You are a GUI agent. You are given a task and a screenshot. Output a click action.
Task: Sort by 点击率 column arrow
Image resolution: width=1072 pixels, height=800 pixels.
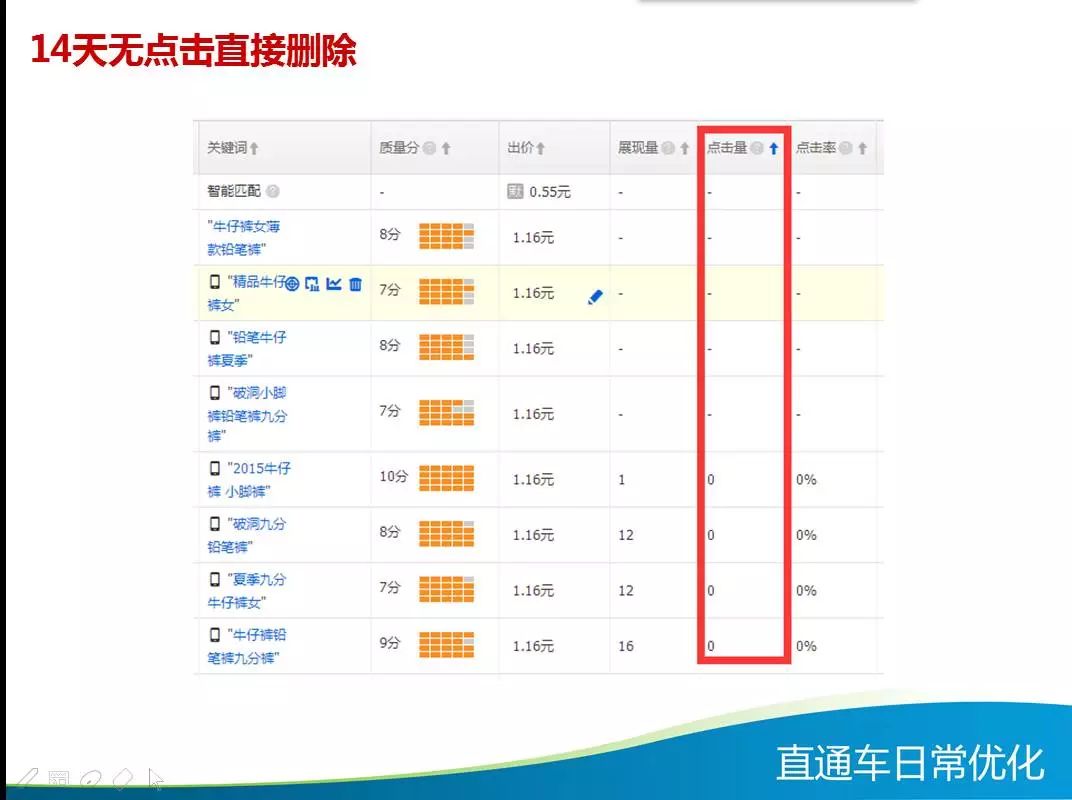point(862,148)
